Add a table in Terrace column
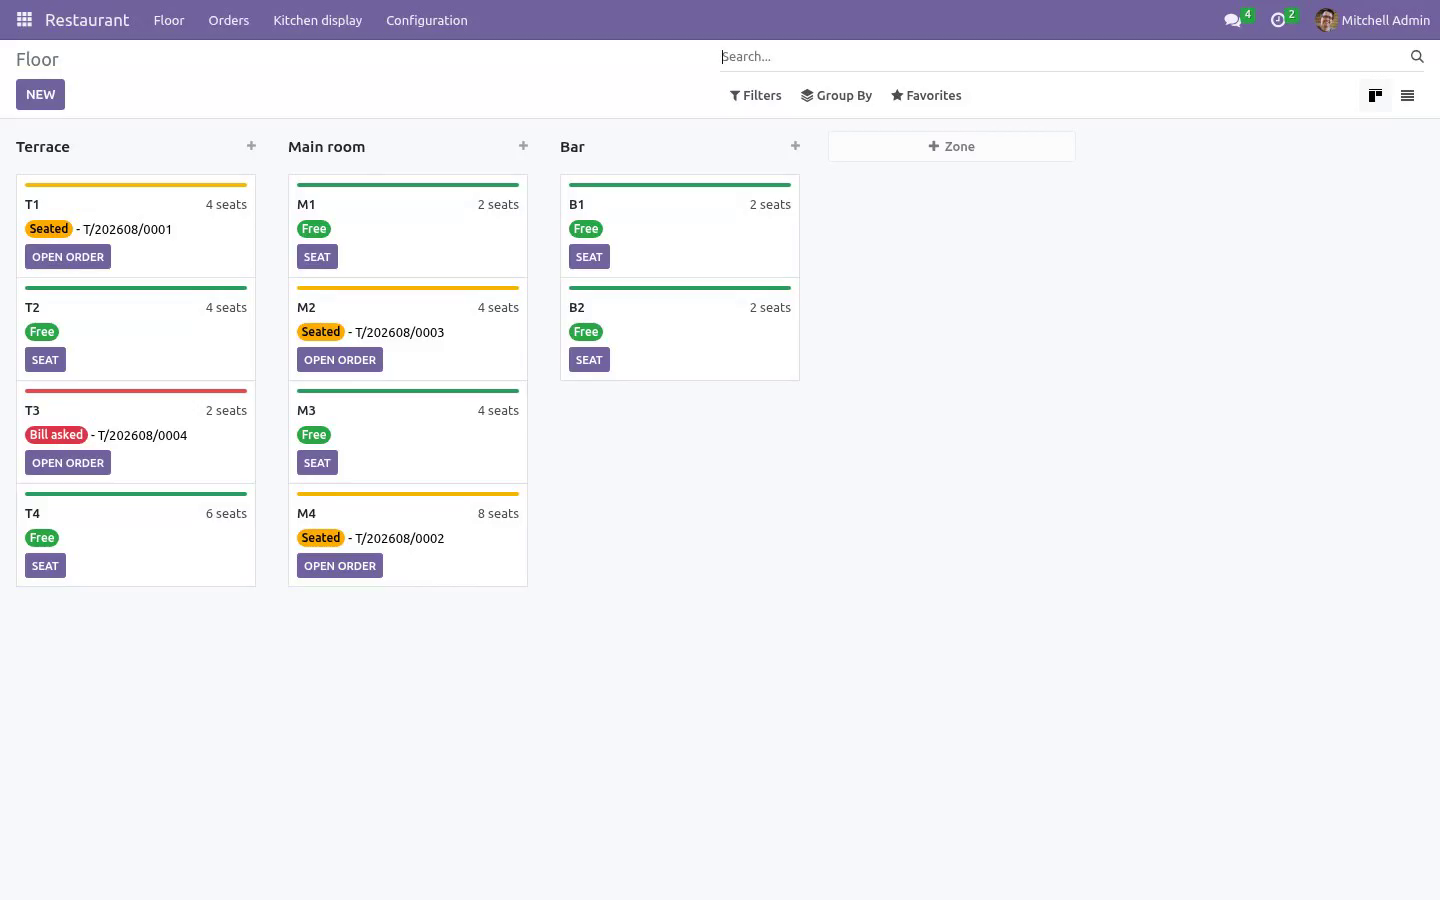1440x900 pixels. tap(251, 146)
